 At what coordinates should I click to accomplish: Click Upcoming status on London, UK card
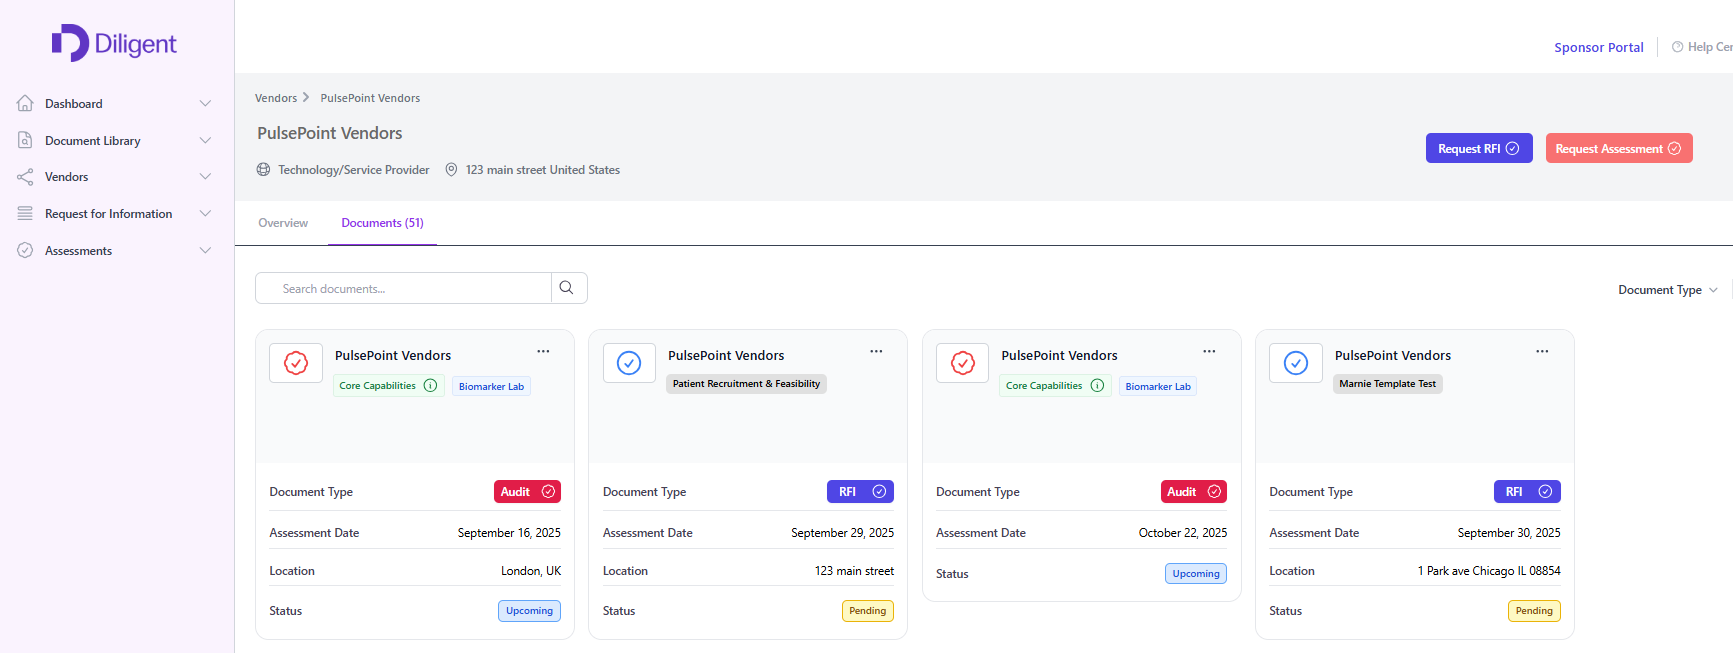529,611
